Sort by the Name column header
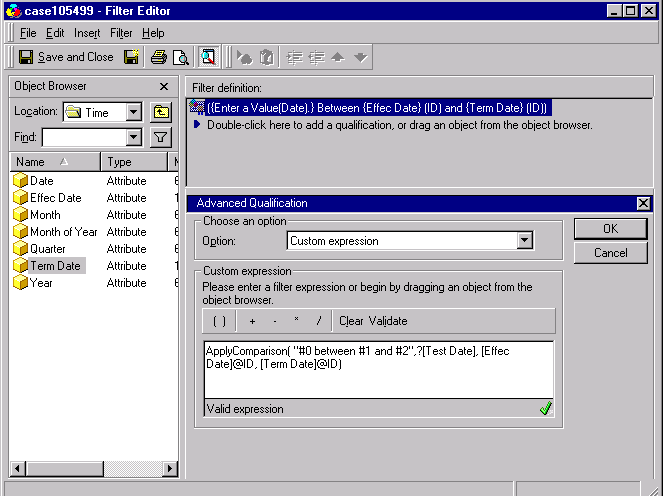The height and width of the screenshot is (496, 664). [55, 162]
